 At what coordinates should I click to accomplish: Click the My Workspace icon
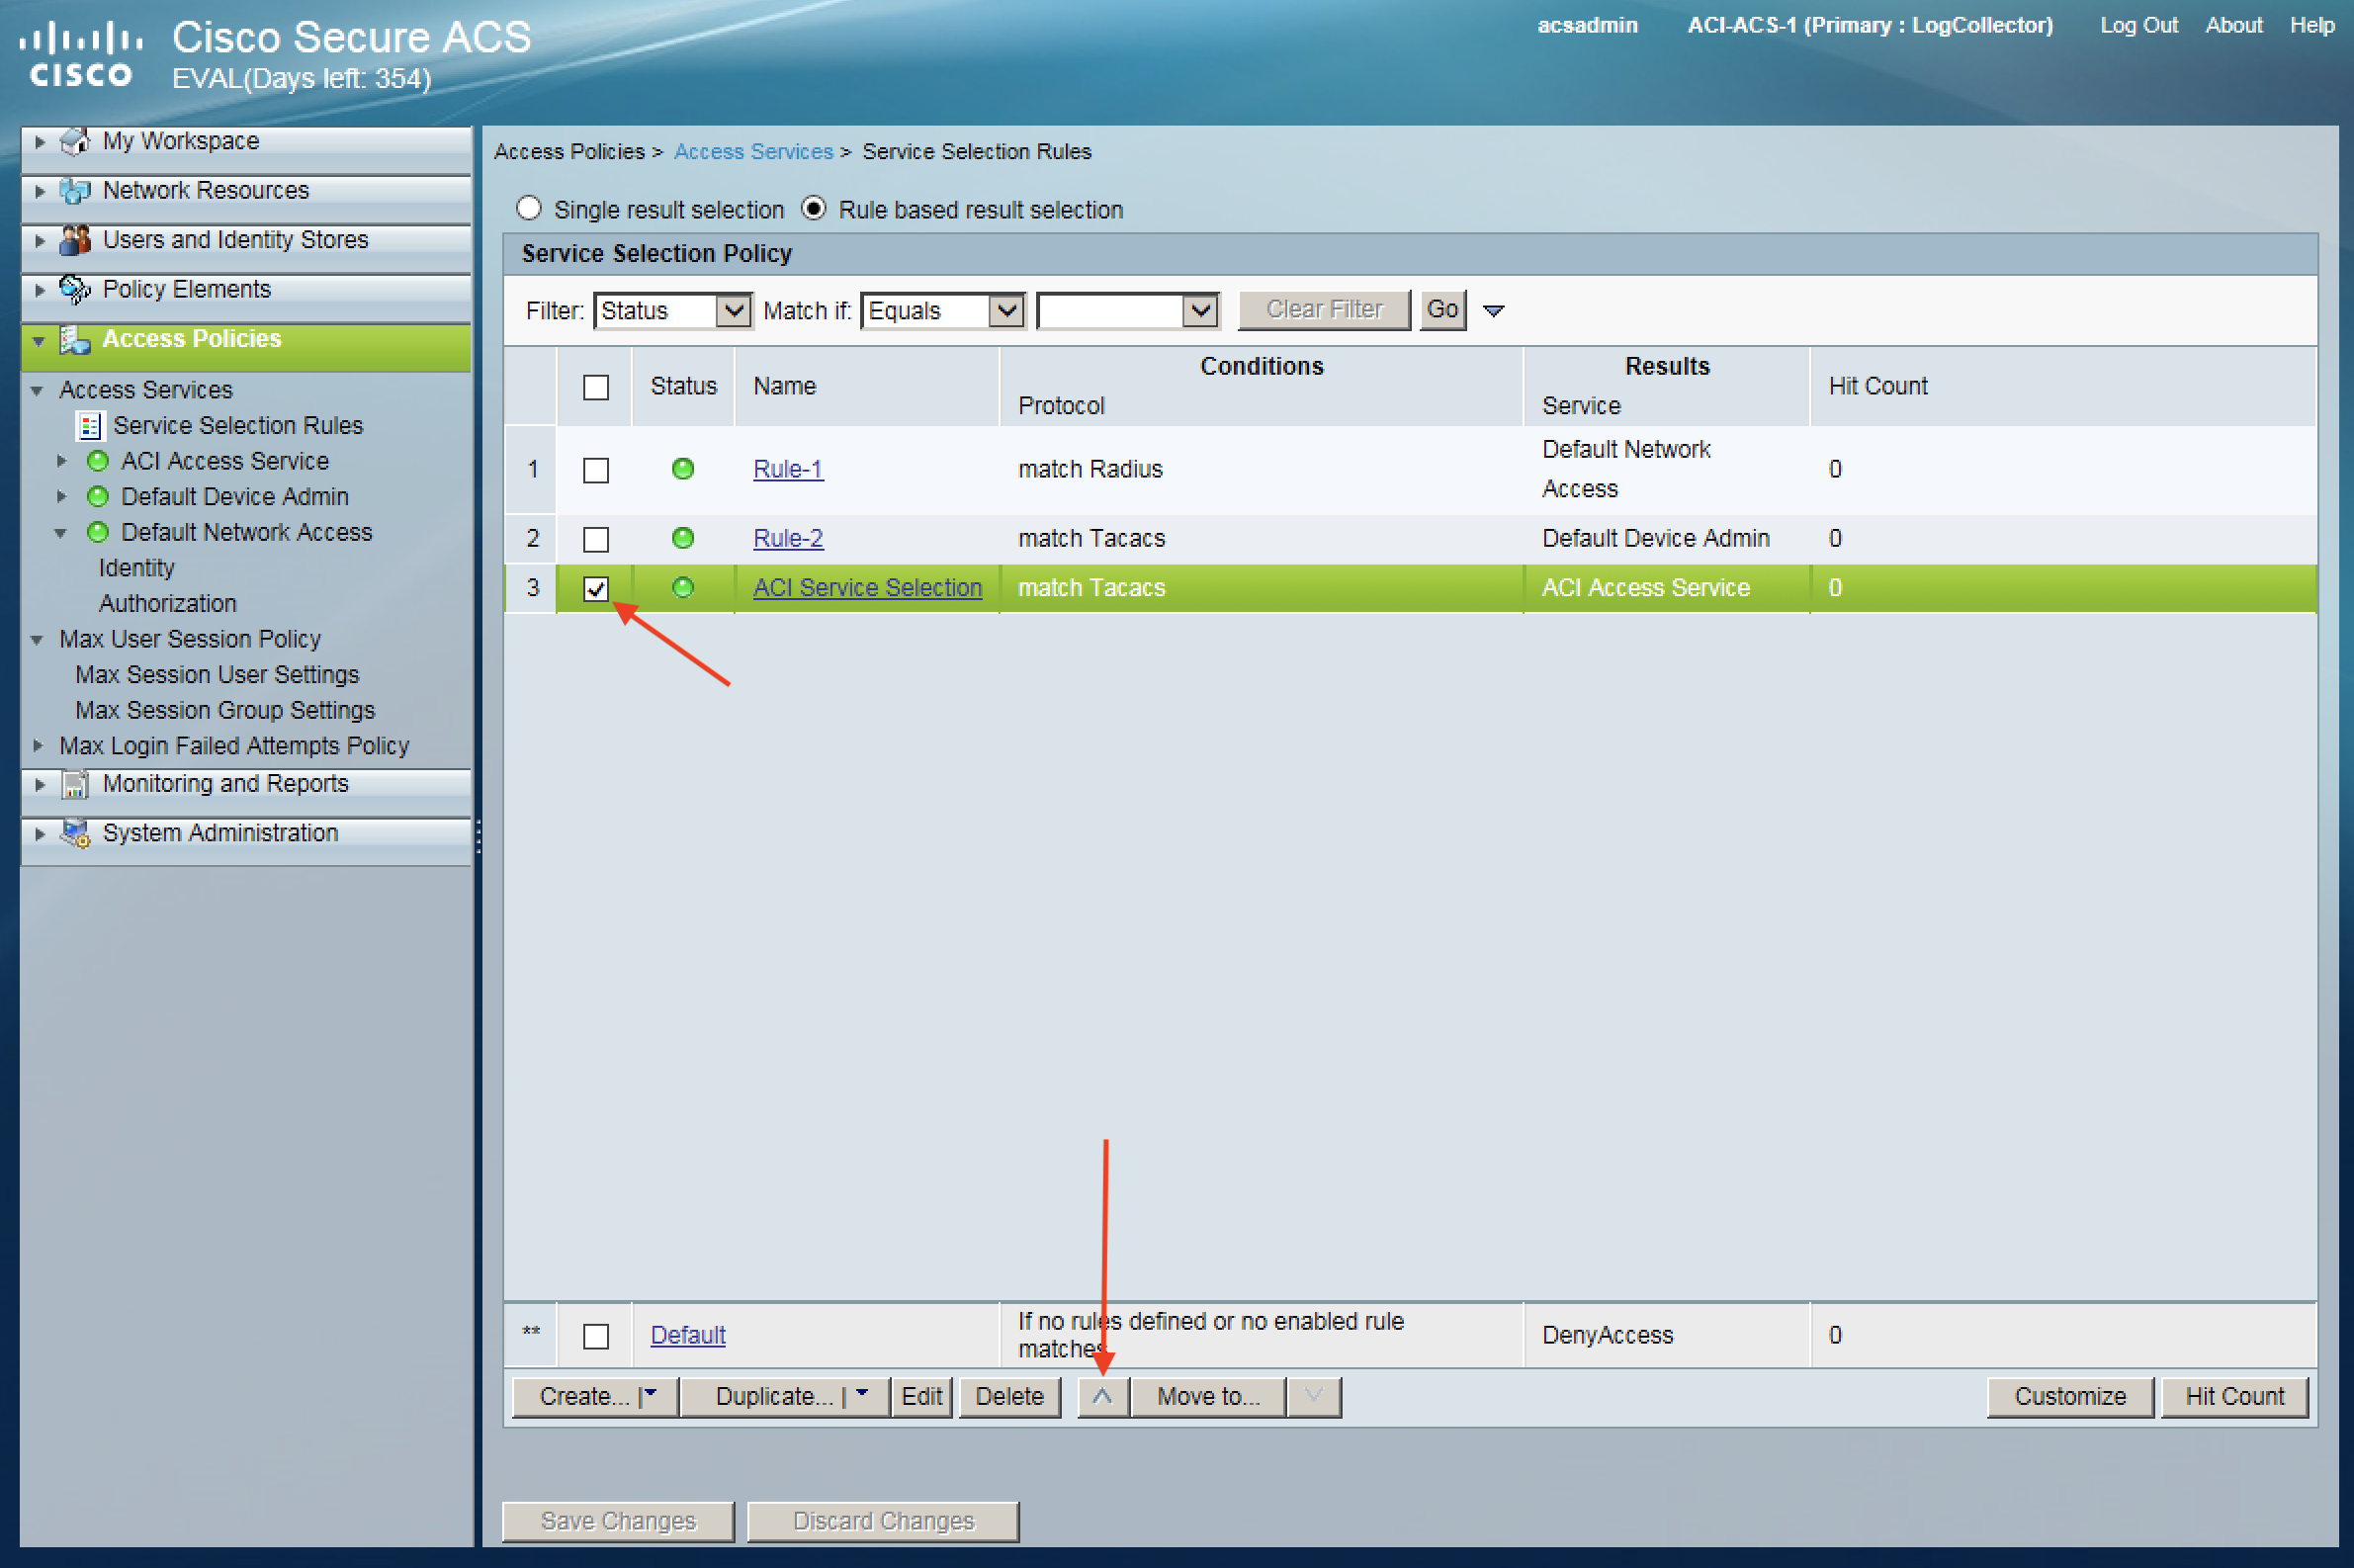pyautogui.click(x=75, y=142)
